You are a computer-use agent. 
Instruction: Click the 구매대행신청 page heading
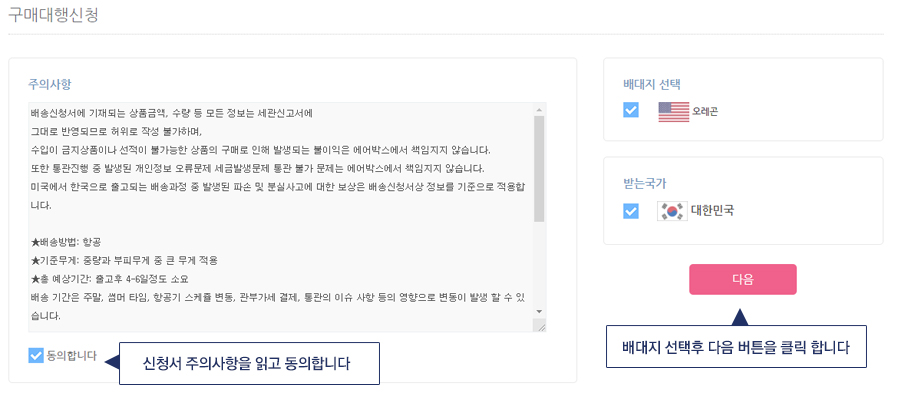[53, 15]
